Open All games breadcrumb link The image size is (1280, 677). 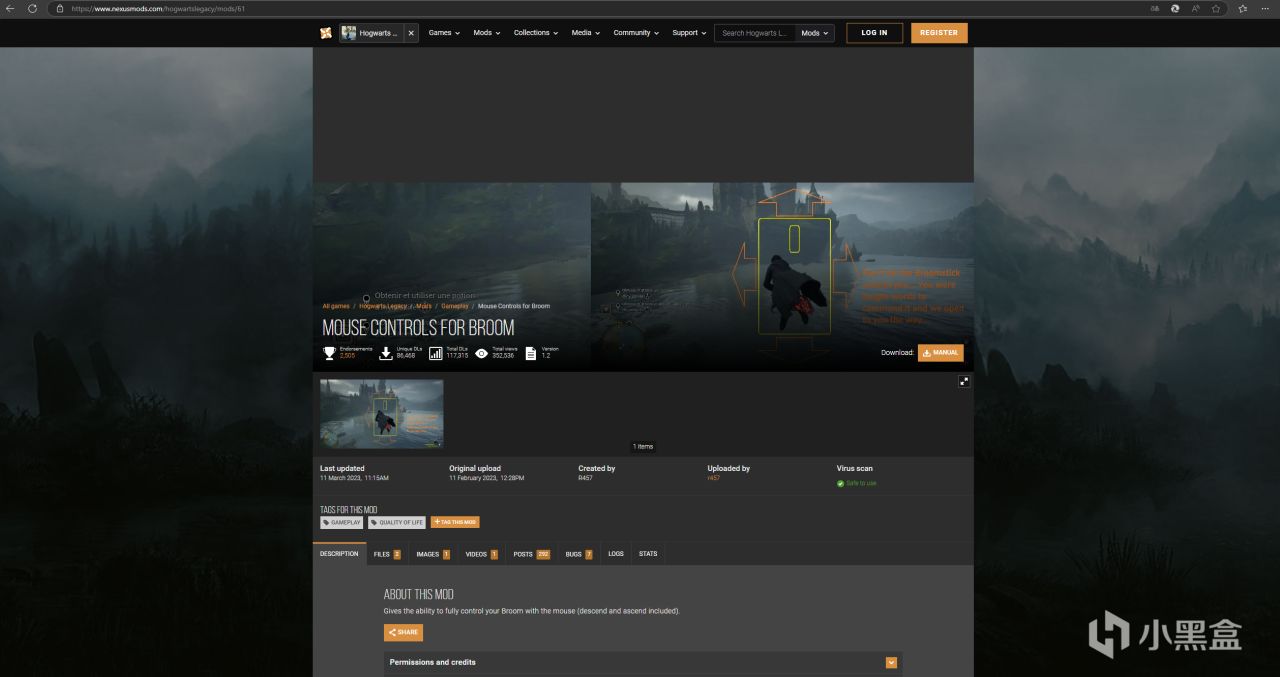coord(336,306)
